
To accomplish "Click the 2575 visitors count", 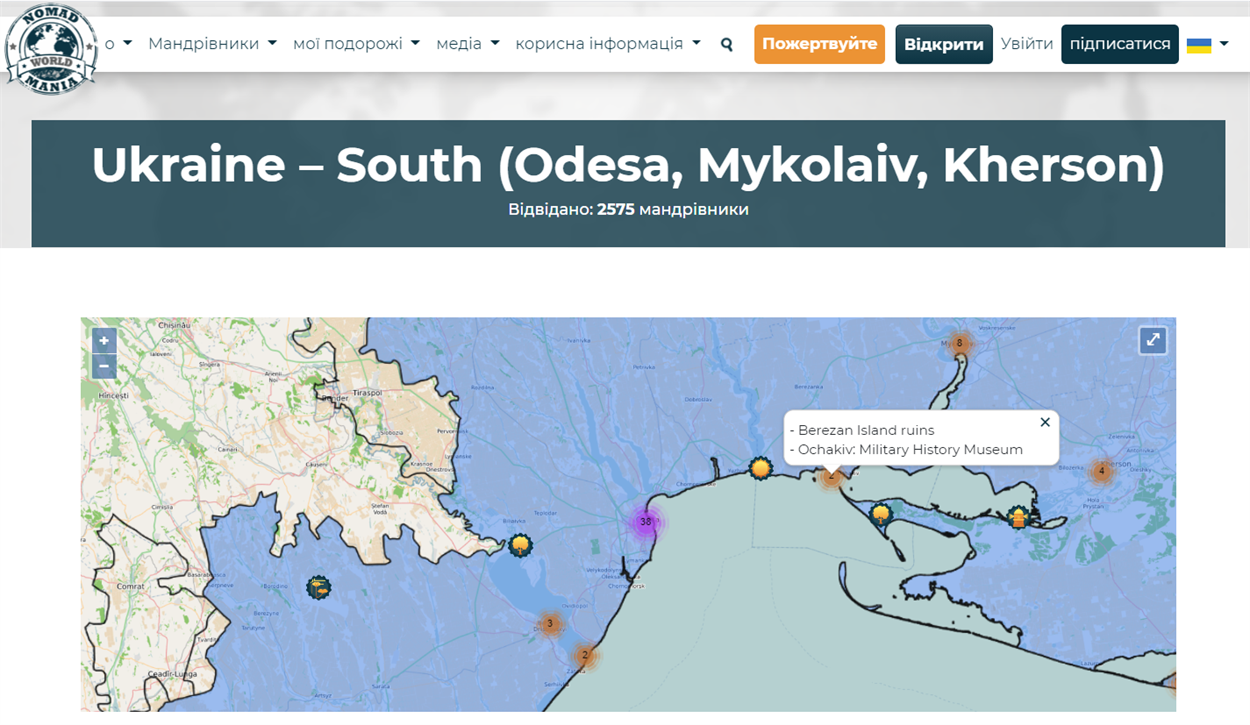I will point(616,209).
